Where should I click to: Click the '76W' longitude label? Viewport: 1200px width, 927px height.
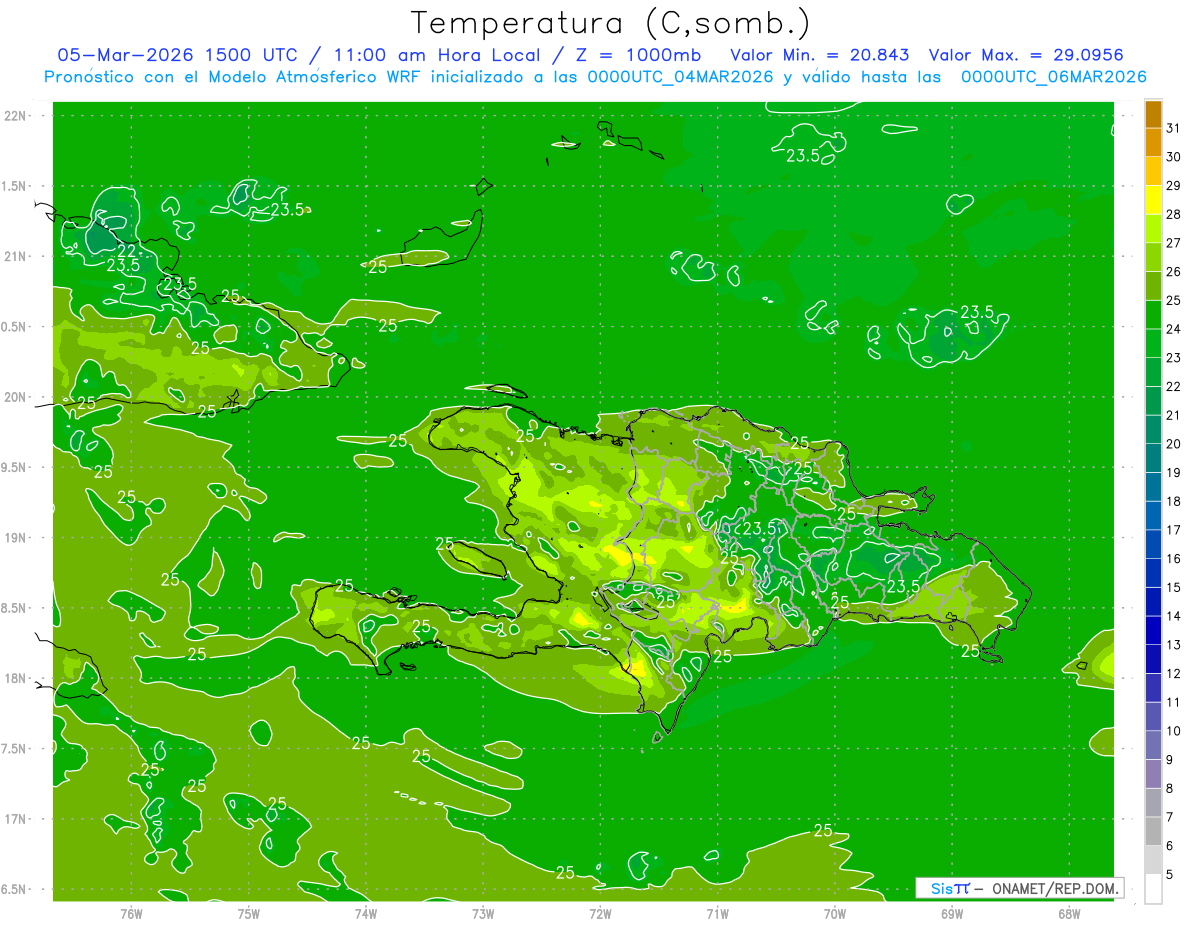[131, 914]
